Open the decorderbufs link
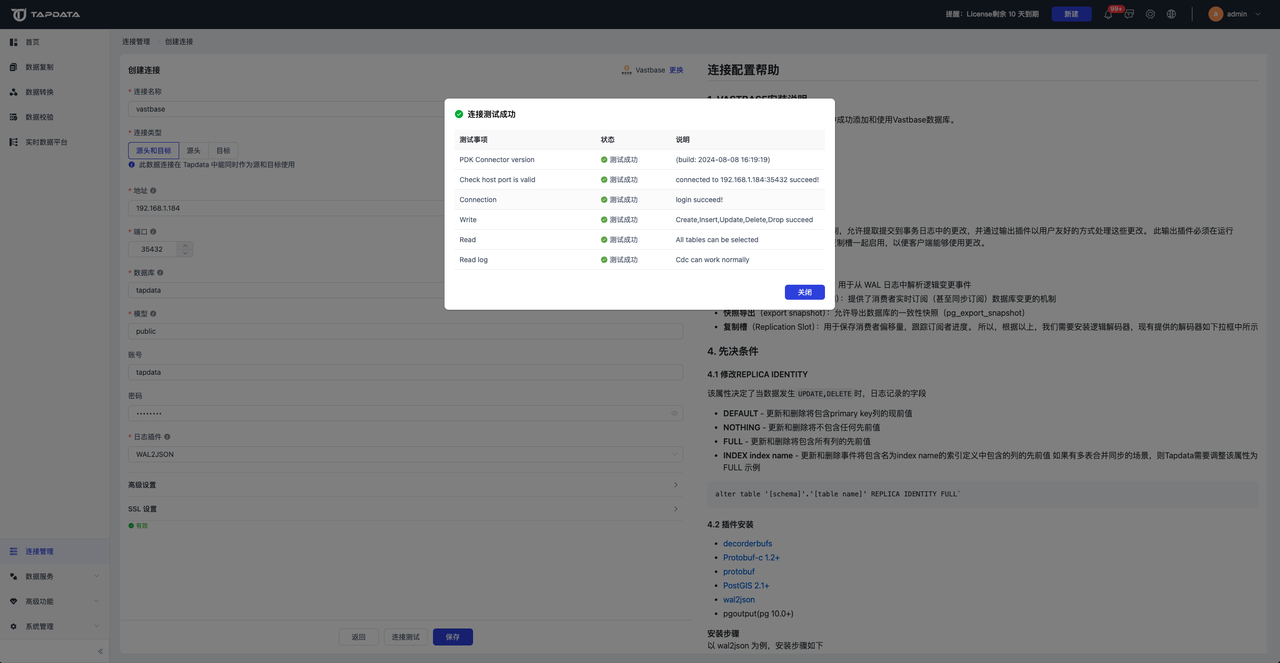 (x=748, y=544)
